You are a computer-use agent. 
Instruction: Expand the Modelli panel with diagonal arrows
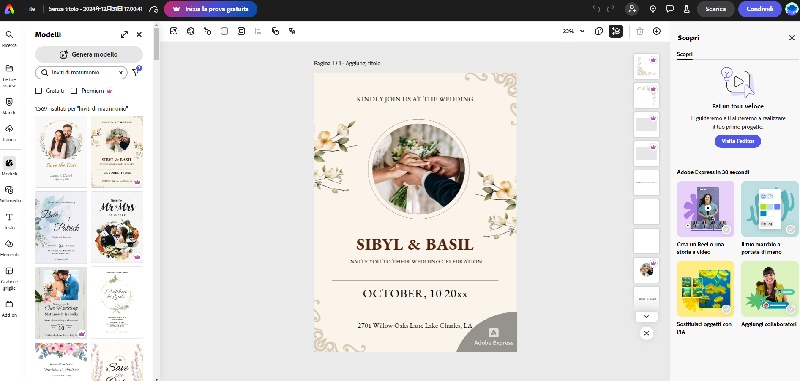point(124,35)
